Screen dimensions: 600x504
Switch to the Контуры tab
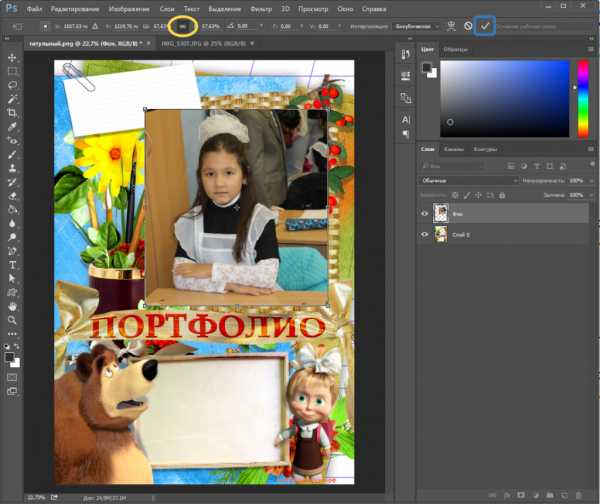pos(485,149)
